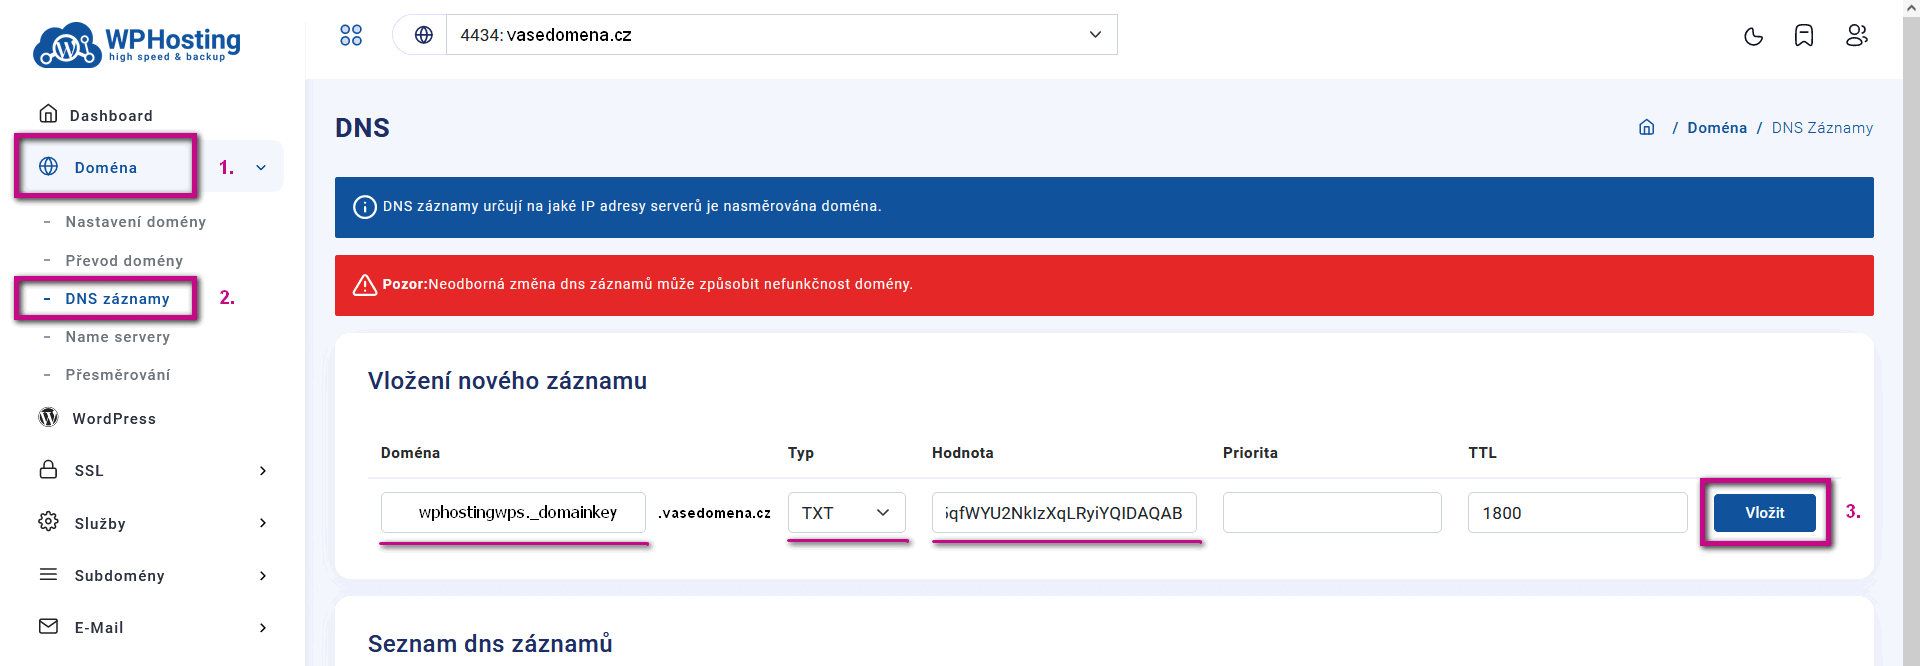
Task: Expand the Služby sidebar section
Action: click(150, 523)
